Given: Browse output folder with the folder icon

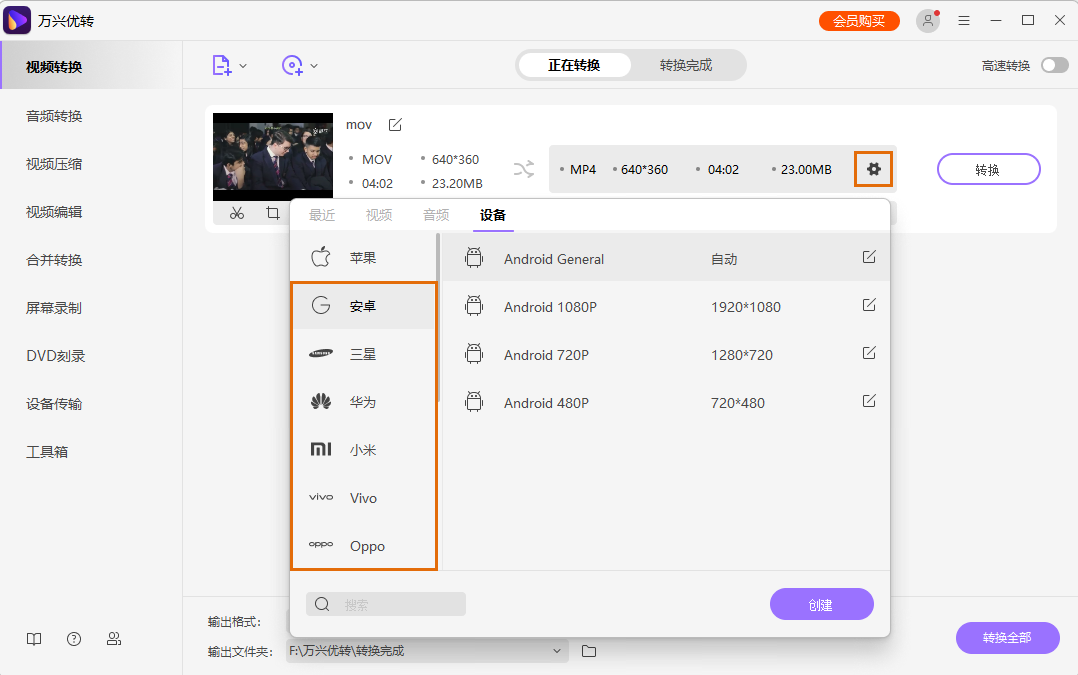Looking at the screenshot, I should (588, 650).
